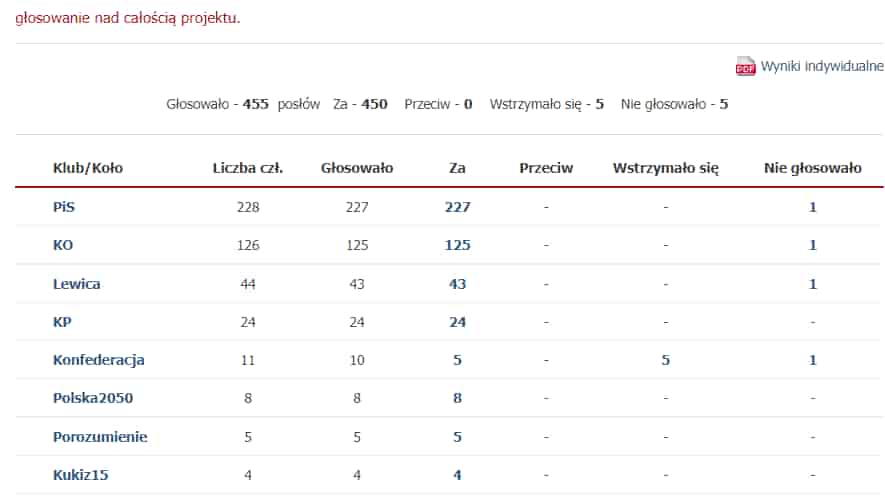The image size is (885, 497).
Task: Click Konfederacja 'Nie głosowało' count 1
Action: tap(813, 360)
